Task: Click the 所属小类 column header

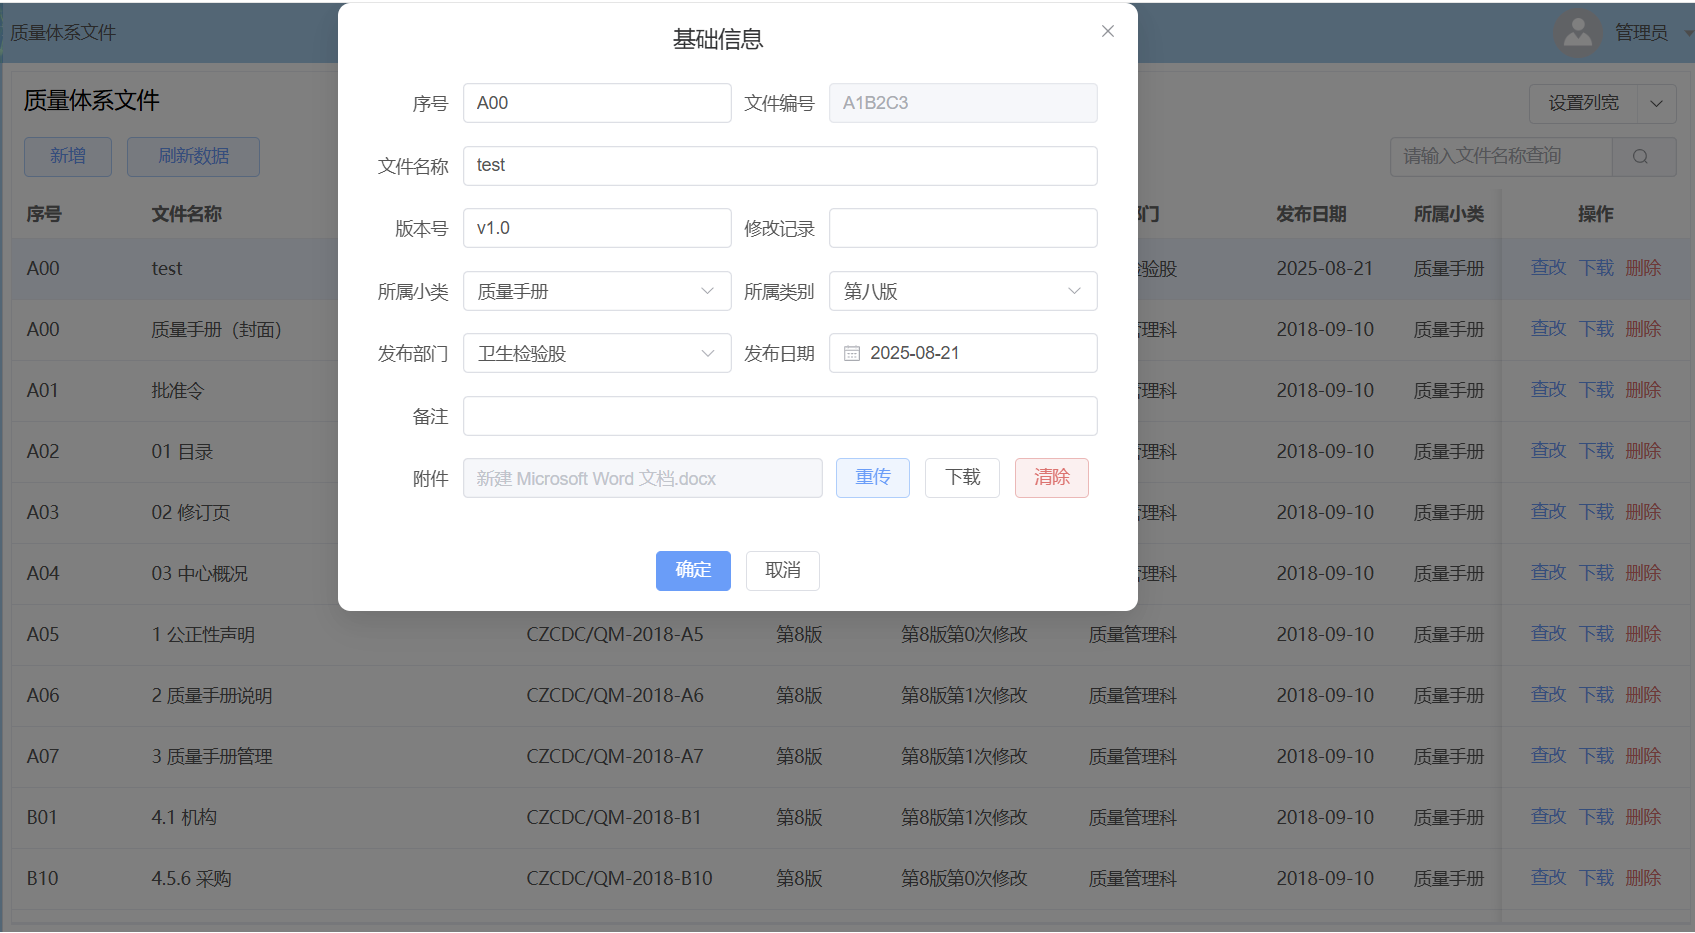Action: point(1449,214)
